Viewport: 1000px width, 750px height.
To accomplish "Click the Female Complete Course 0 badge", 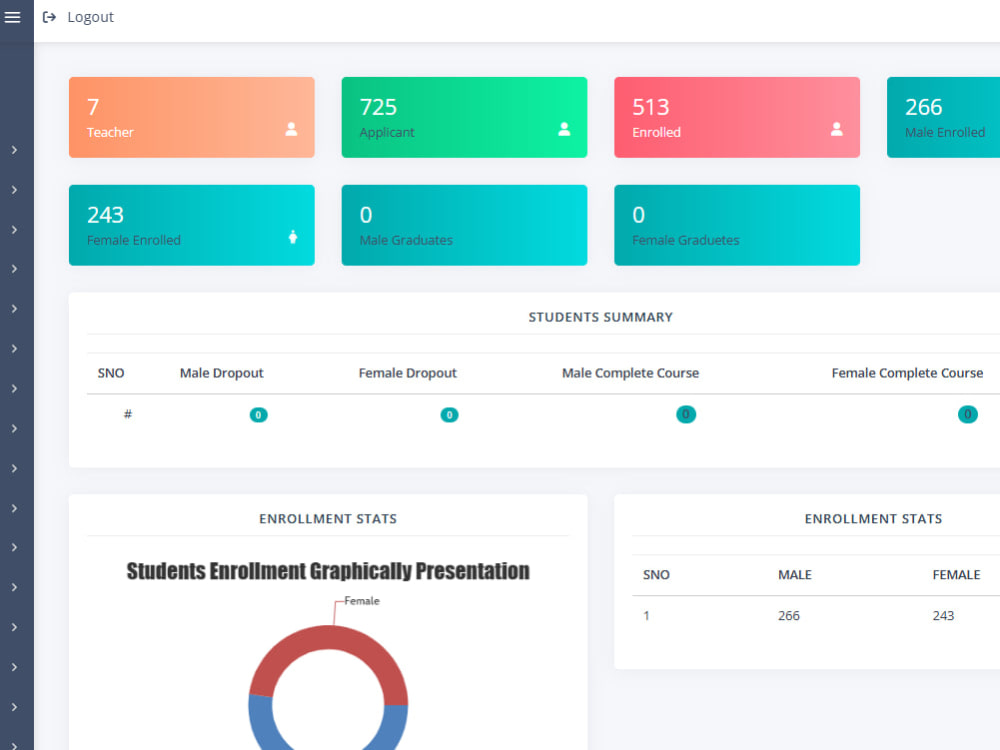I will 968,415.
